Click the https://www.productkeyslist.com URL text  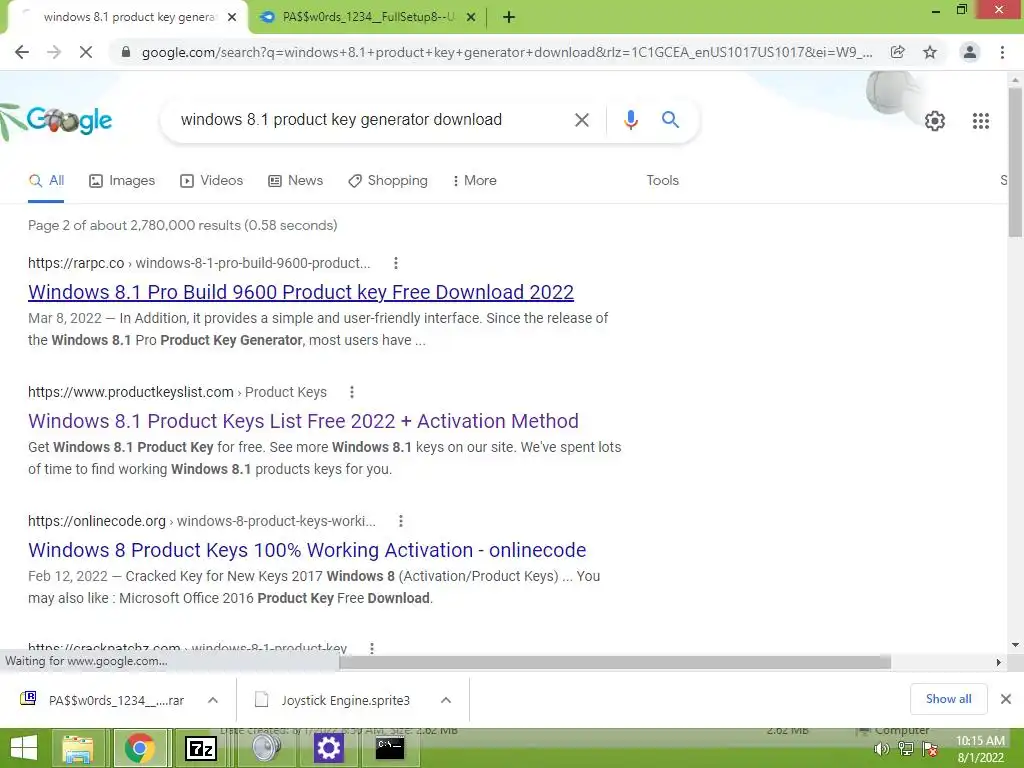pos(131,392)
